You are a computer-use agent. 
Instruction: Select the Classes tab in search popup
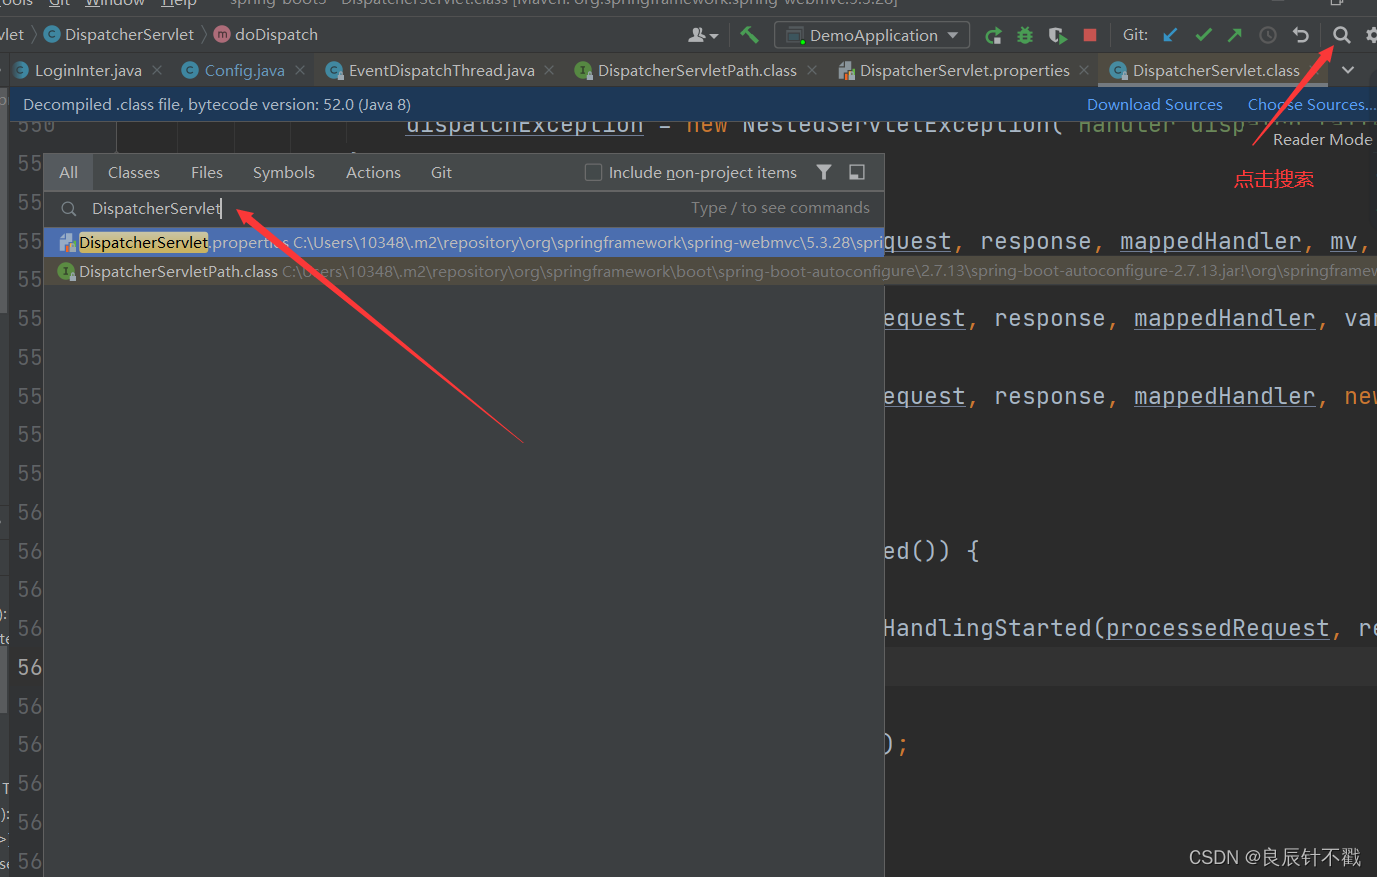(x=134, y=173)
